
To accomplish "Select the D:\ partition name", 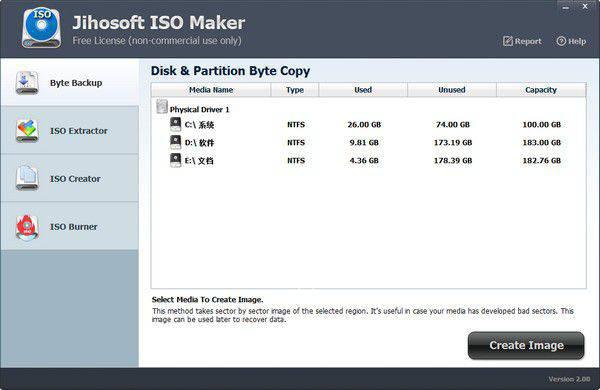I will click(199, 143).
